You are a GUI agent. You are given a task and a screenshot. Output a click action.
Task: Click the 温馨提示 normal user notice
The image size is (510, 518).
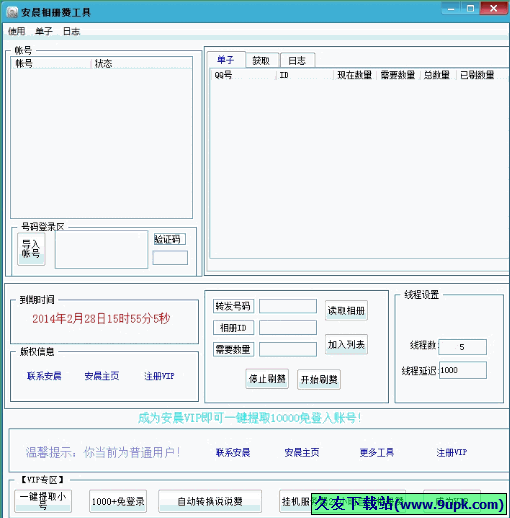point(103,452)
